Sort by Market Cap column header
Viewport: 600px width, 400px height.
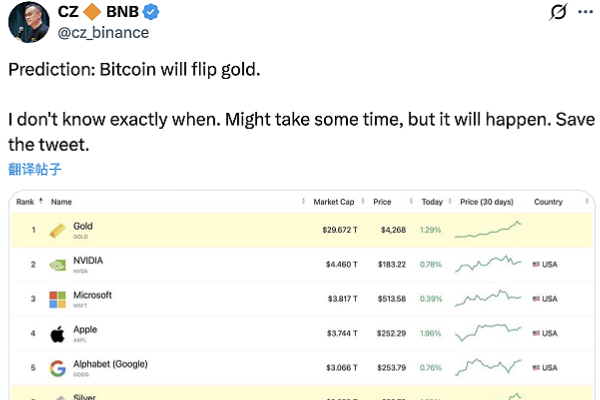coord(333,202)
